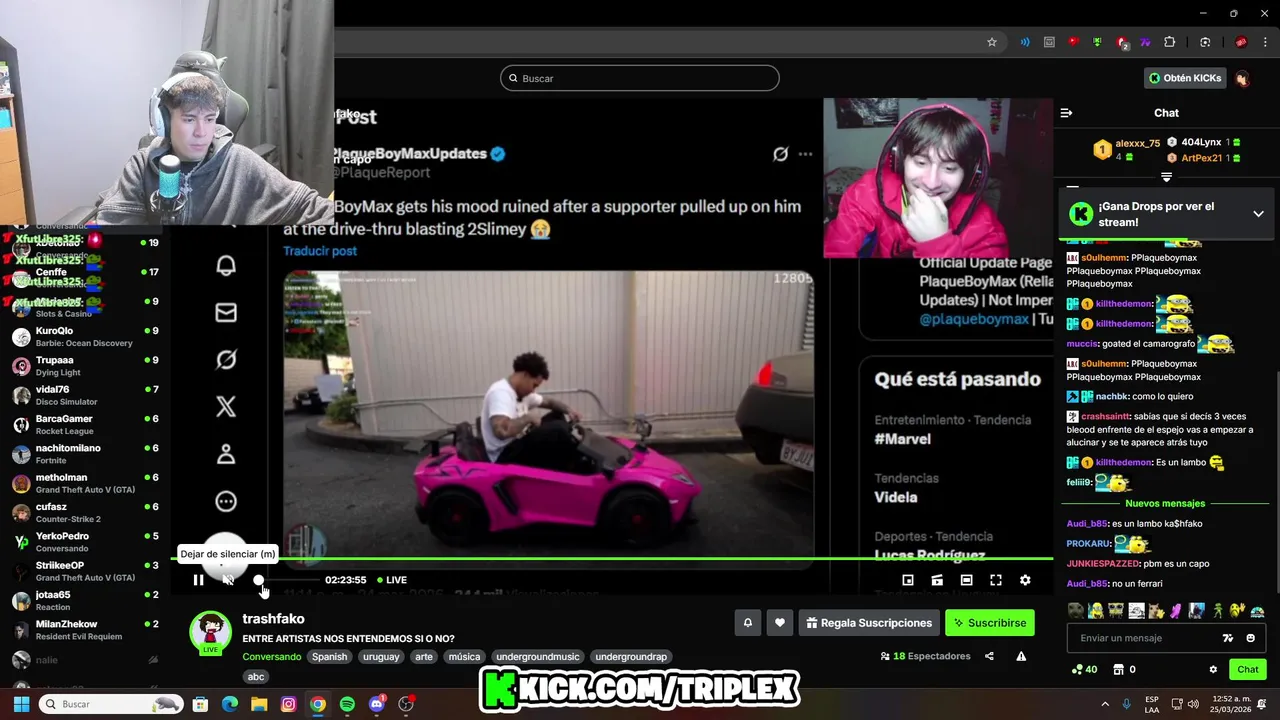Viewport: 1280px width, 720px height.
Task: Open StriikeeOP channel in sidebar
Action: click(x=84, y=571)
